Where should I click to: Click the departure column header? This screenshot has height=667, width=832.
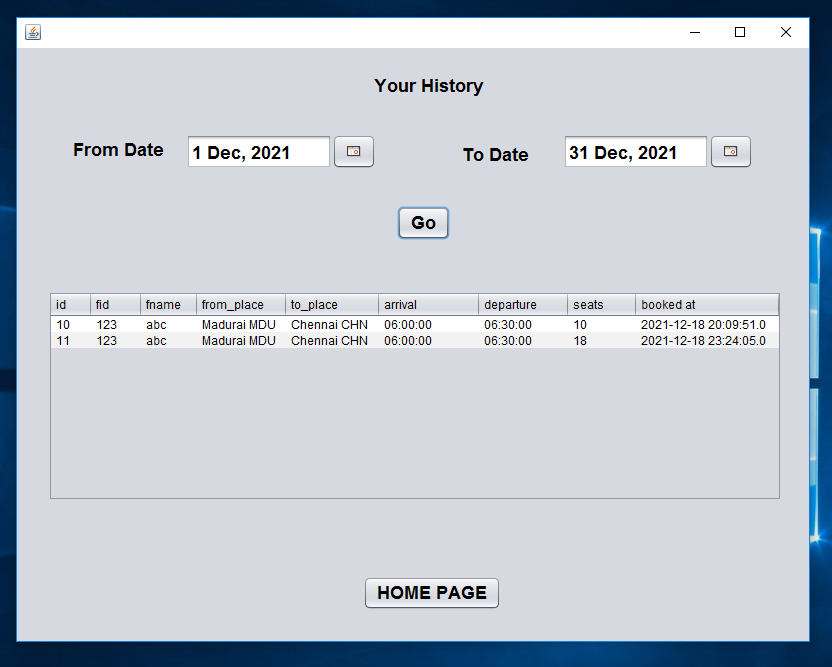pos(523,305)
